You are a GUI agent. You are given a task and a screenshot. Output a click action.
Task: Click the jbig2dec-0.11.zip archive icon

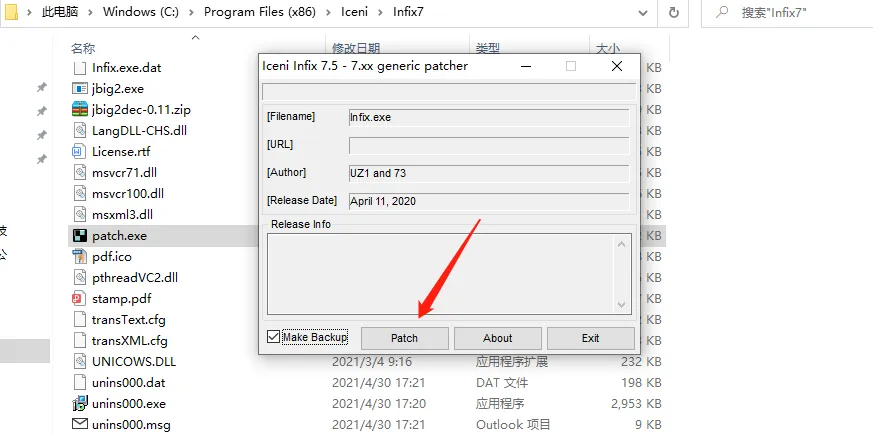tap(80, 110)
